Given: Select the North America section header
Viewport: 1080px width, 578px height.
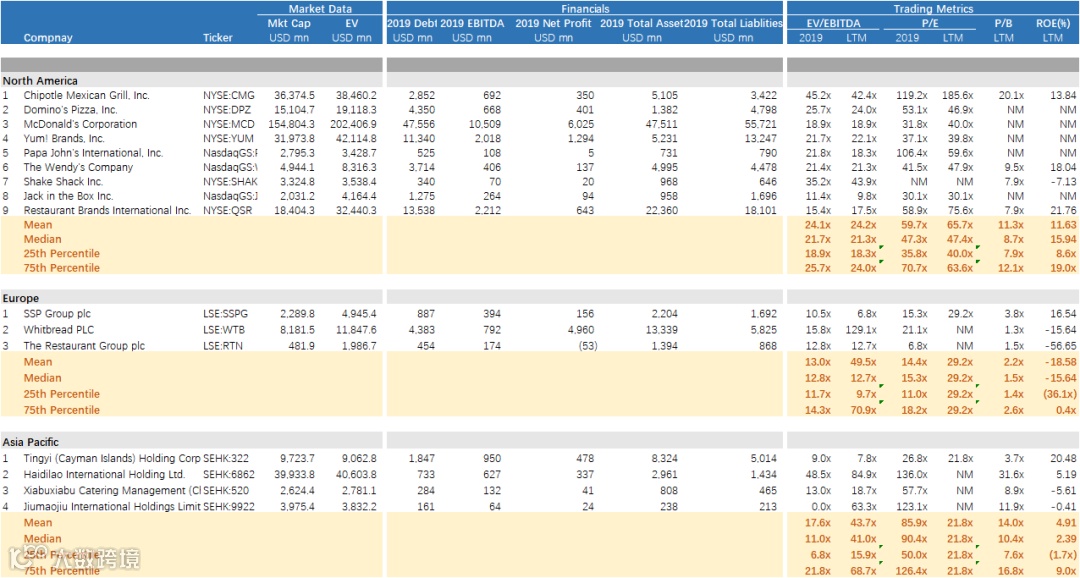Looking at the screenshot, I should point(40,81).
